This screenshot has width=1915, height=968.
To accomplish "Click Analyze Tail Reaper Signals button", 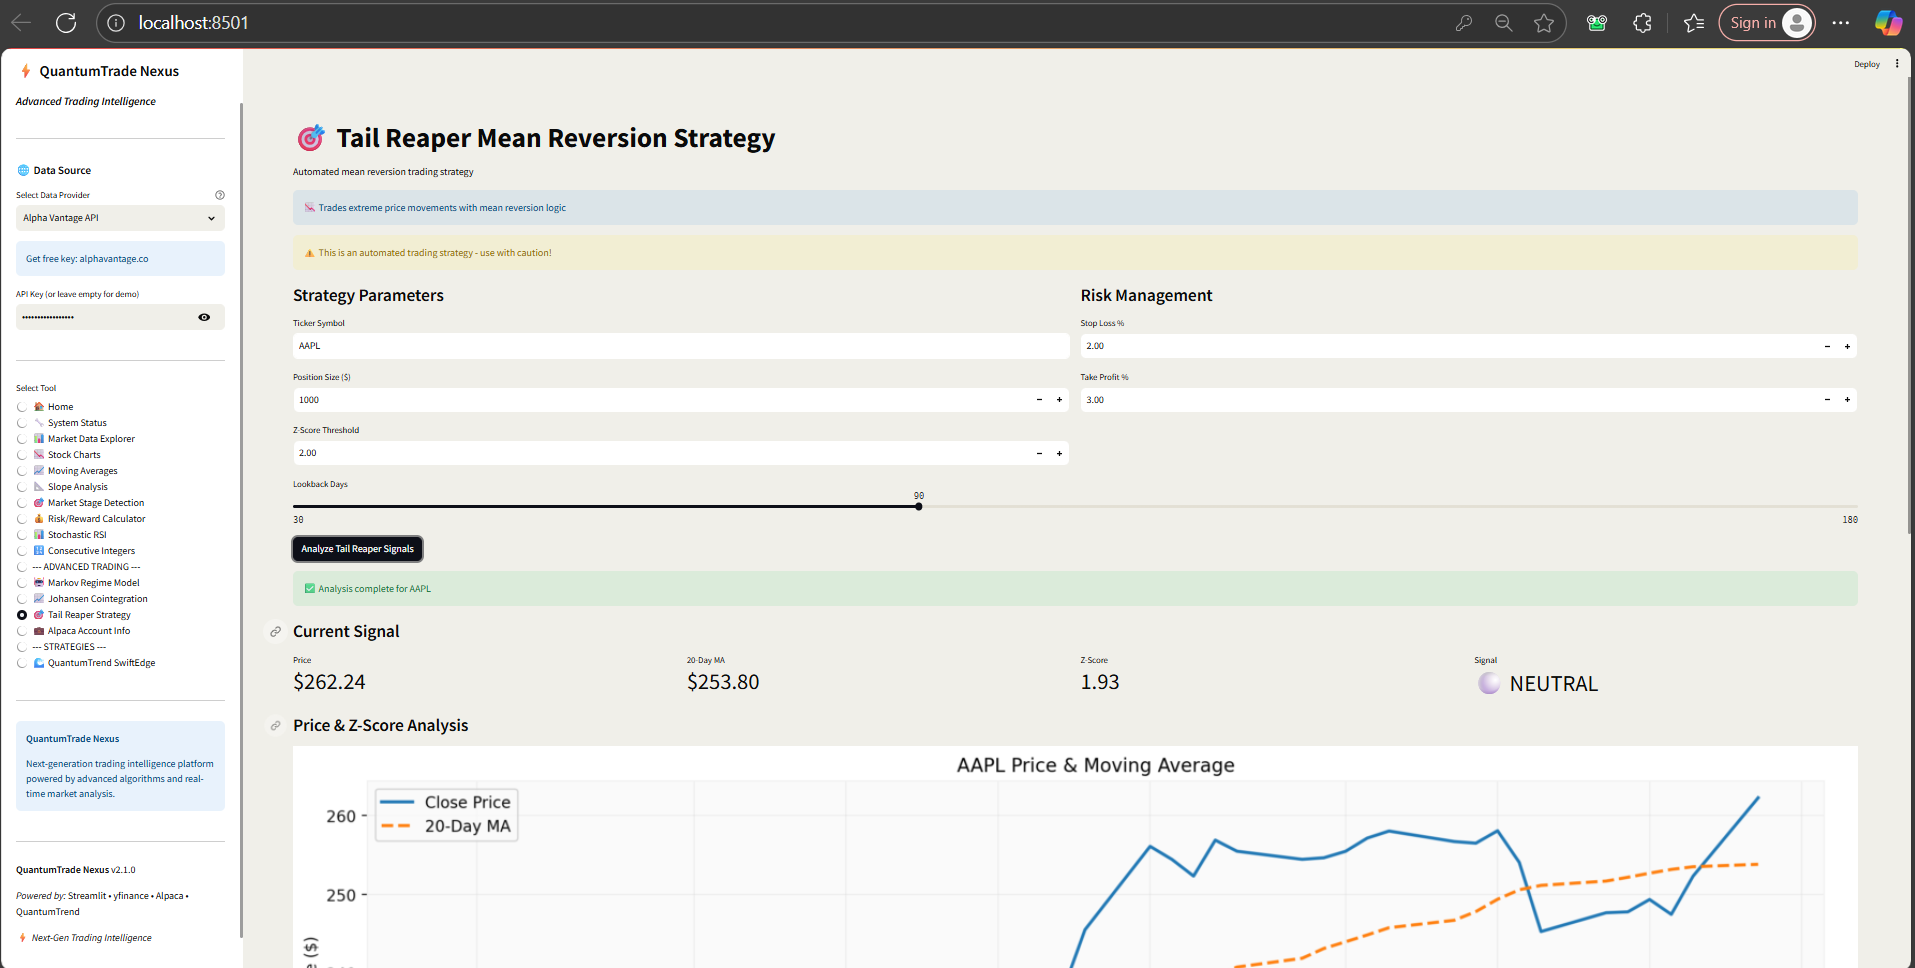I will click(357, 549).
